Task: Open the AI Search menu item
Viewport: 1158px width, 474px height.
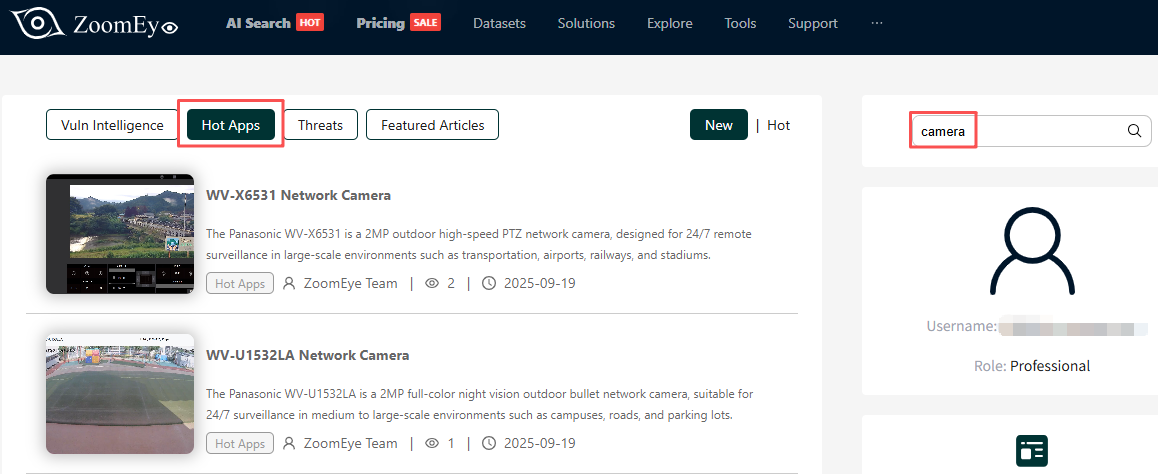Action: click(x=258, y=23)
